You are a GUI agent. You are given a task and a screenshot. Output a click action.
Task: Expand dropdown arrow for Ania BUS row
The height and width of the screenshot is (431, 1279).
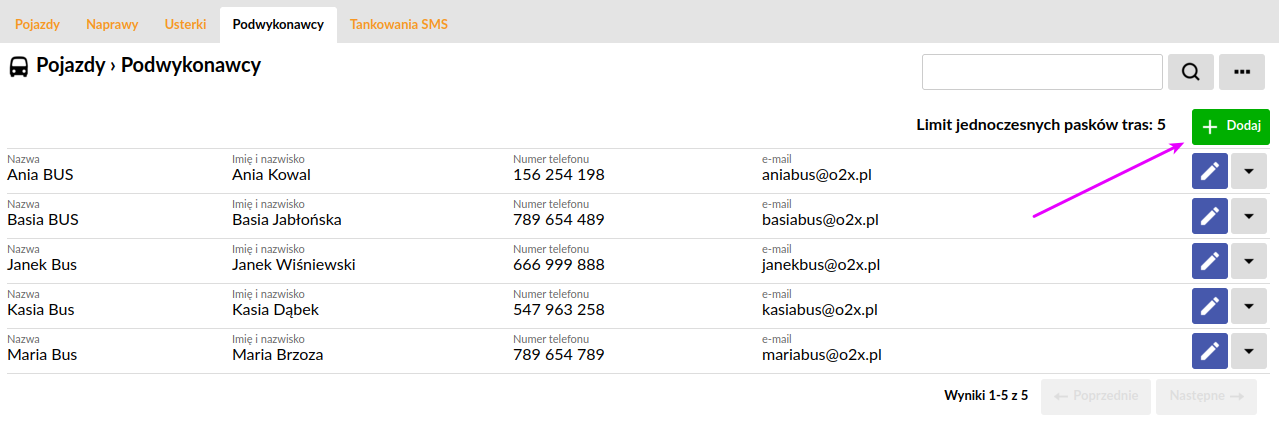1249,171
